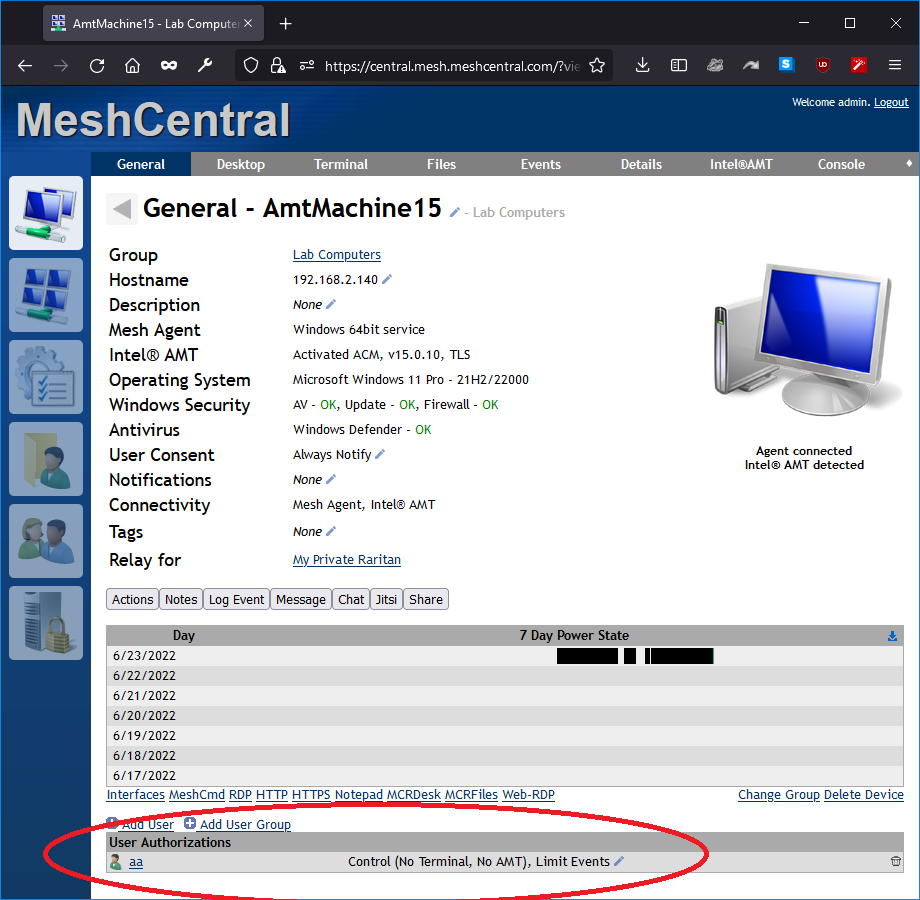
Task: Click the Share button
Action: (425, 599)
